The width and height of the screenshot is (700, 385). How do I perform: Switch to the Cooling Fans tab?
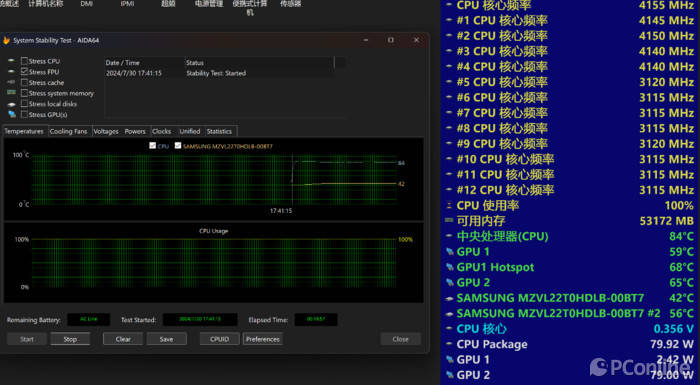[x=68, y=131]
